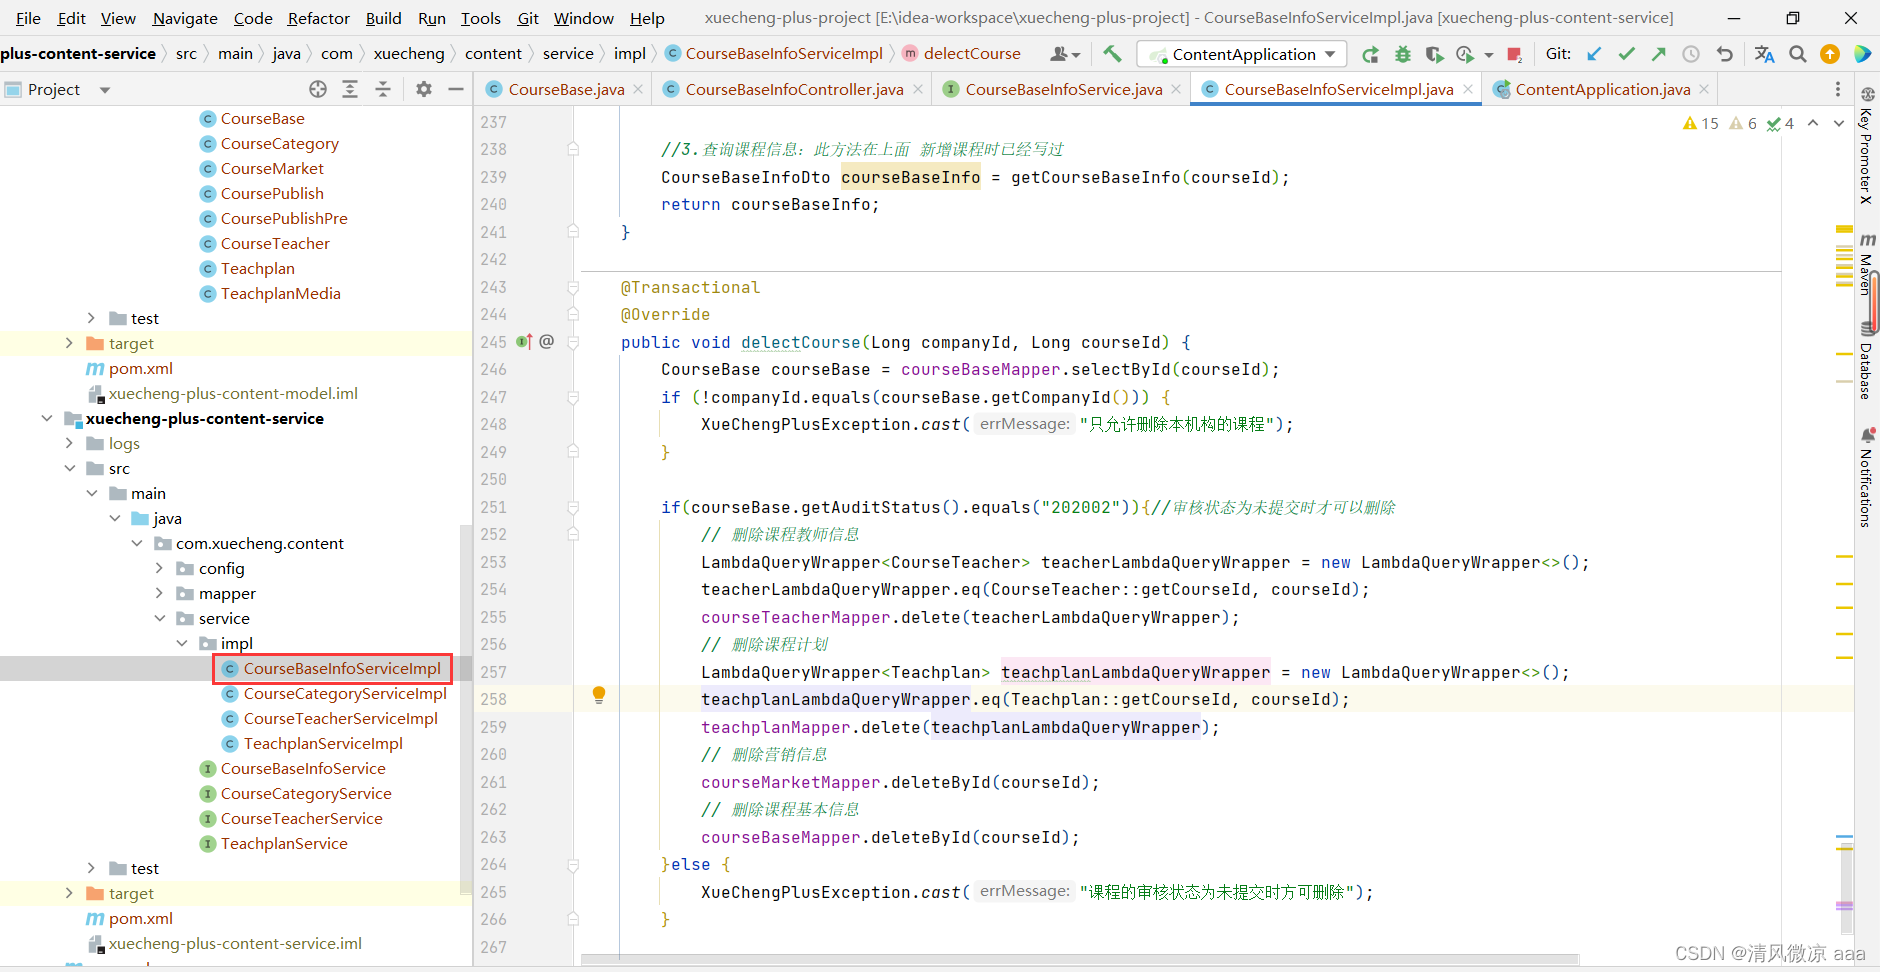1880x972 pixels.
Task: Collapse the impl package
Action: click(182, 643)
